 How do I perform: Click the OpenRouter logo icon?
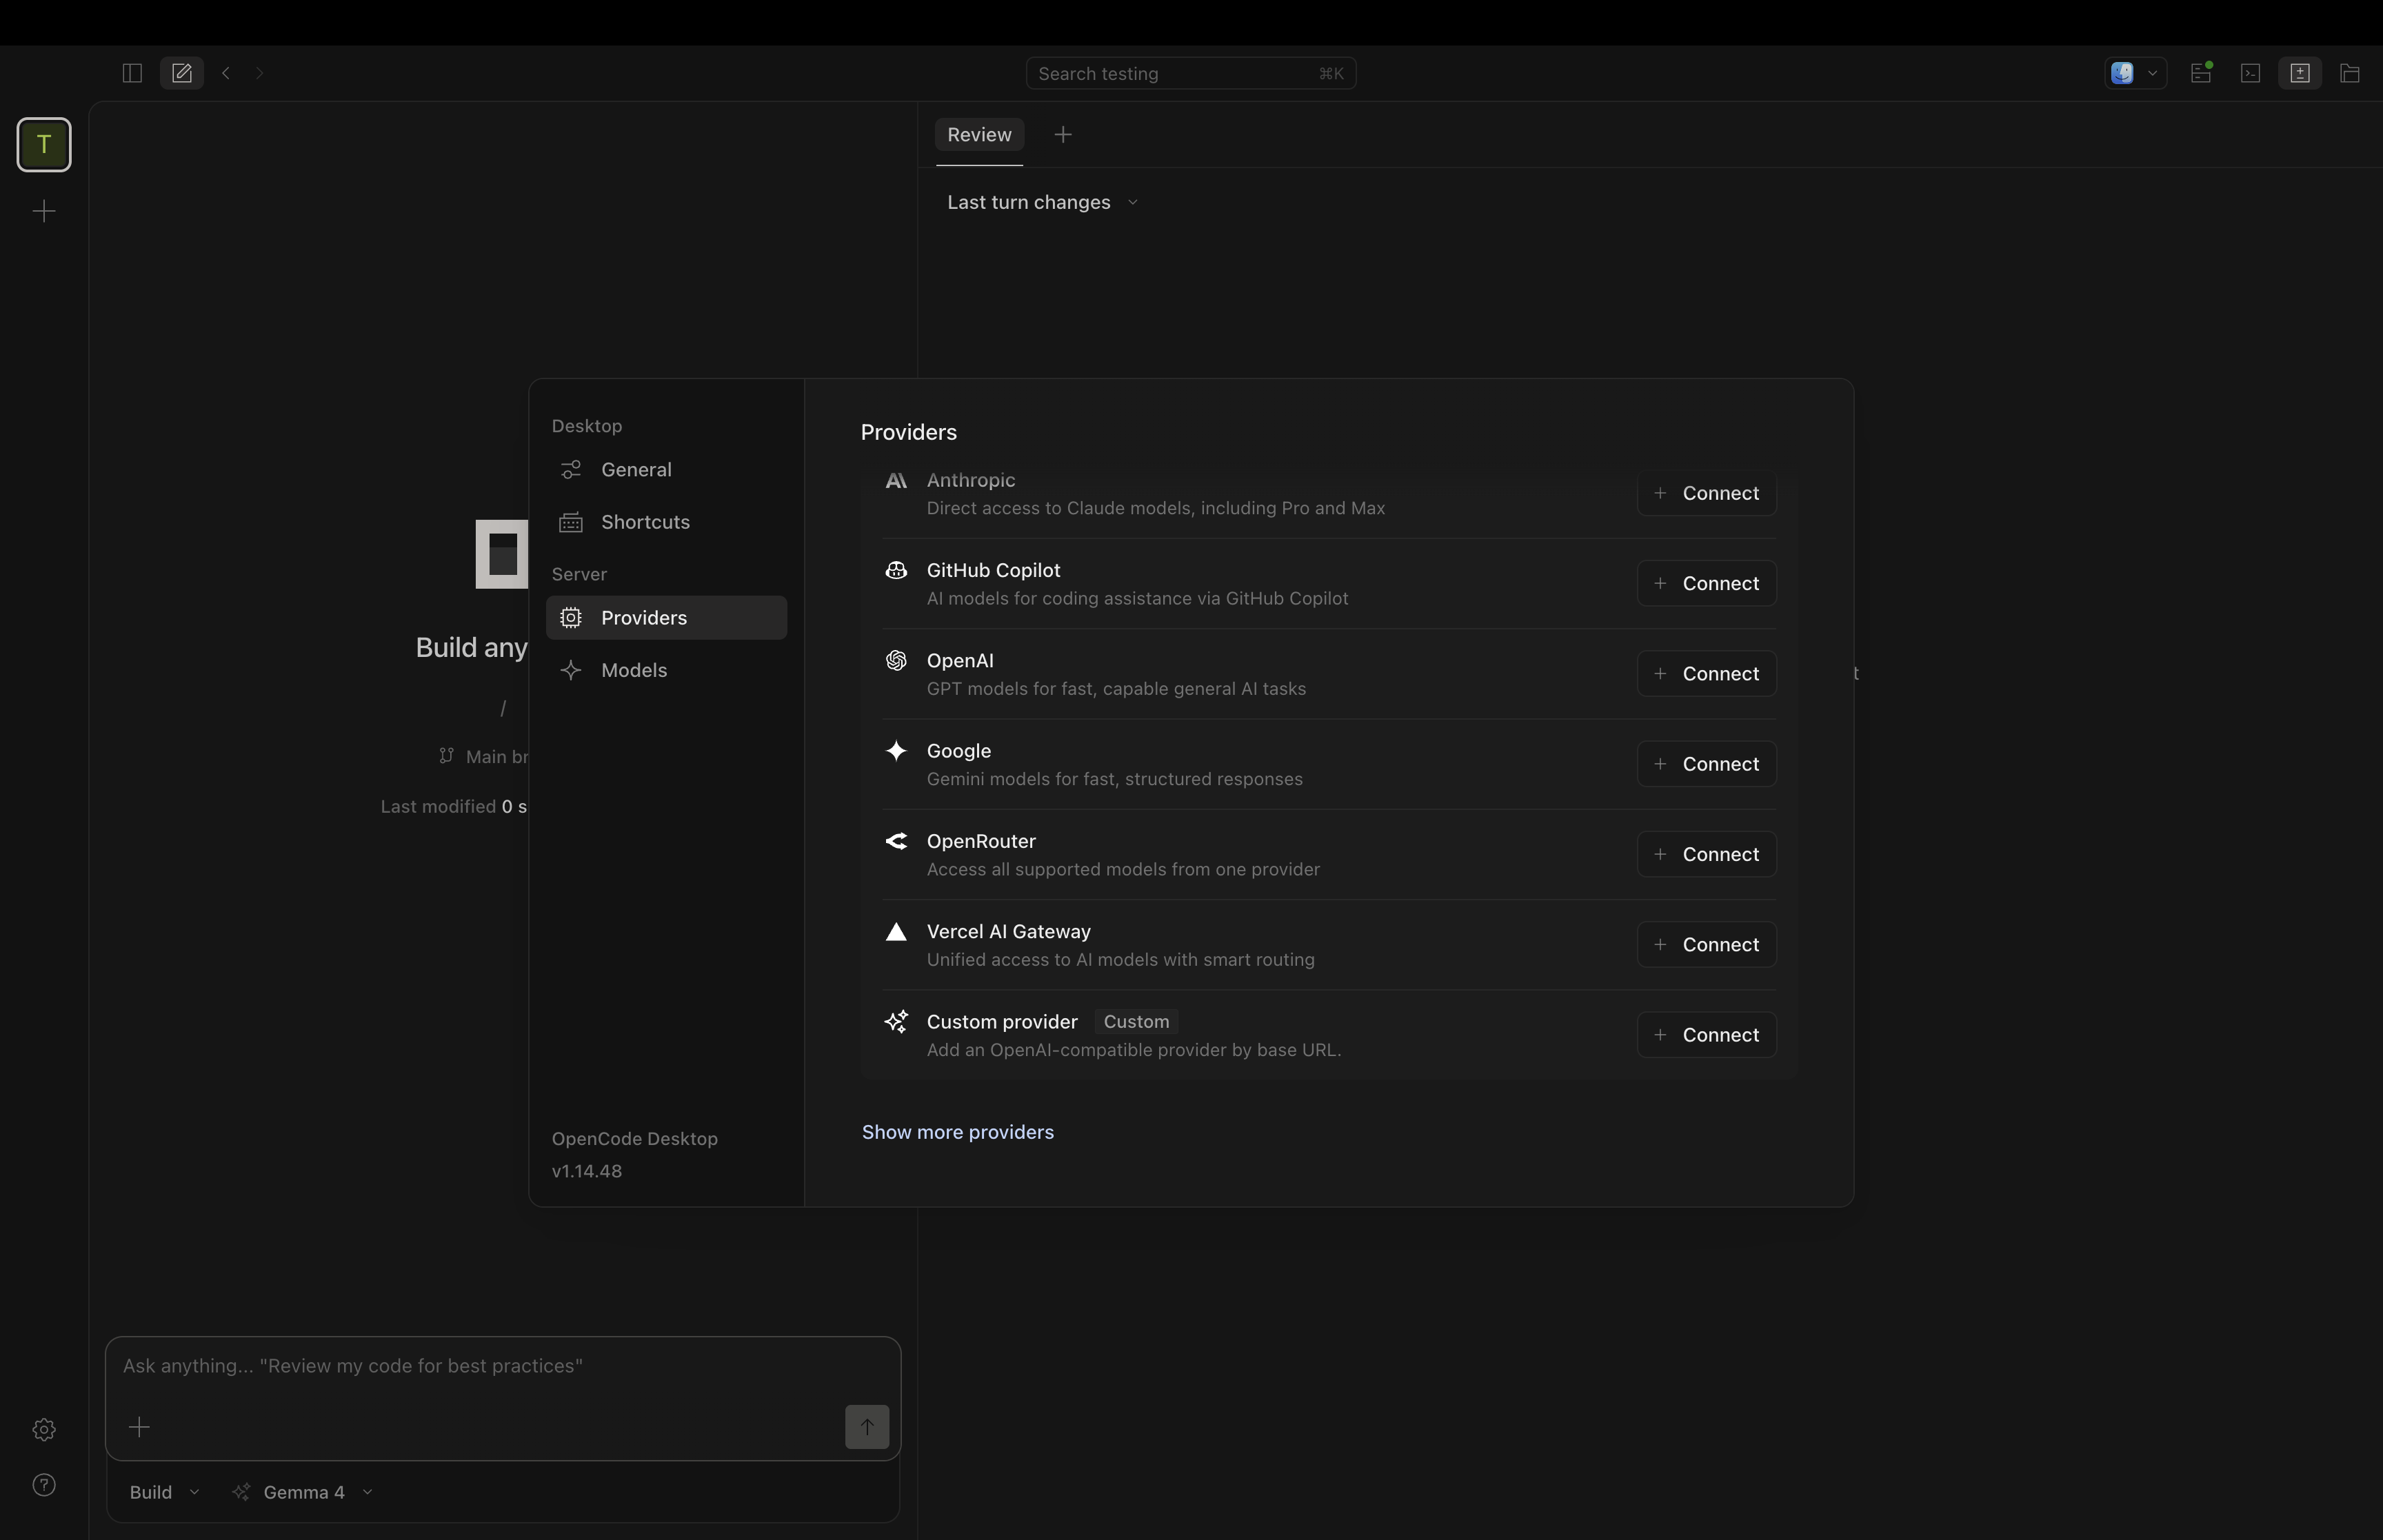coord(896,841)
